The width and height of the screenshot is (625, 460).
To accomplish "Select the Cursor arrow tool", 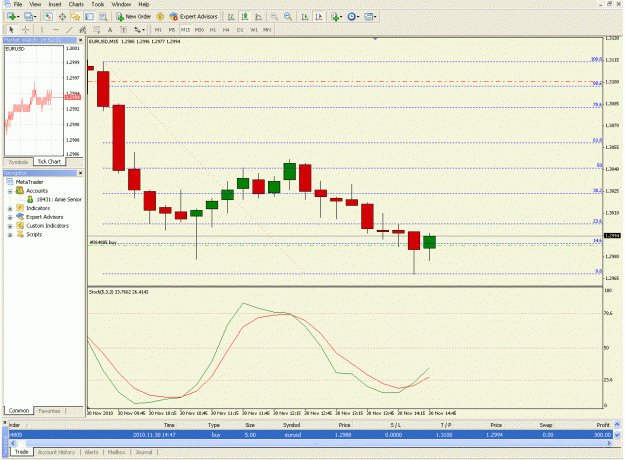I will 11,29.
